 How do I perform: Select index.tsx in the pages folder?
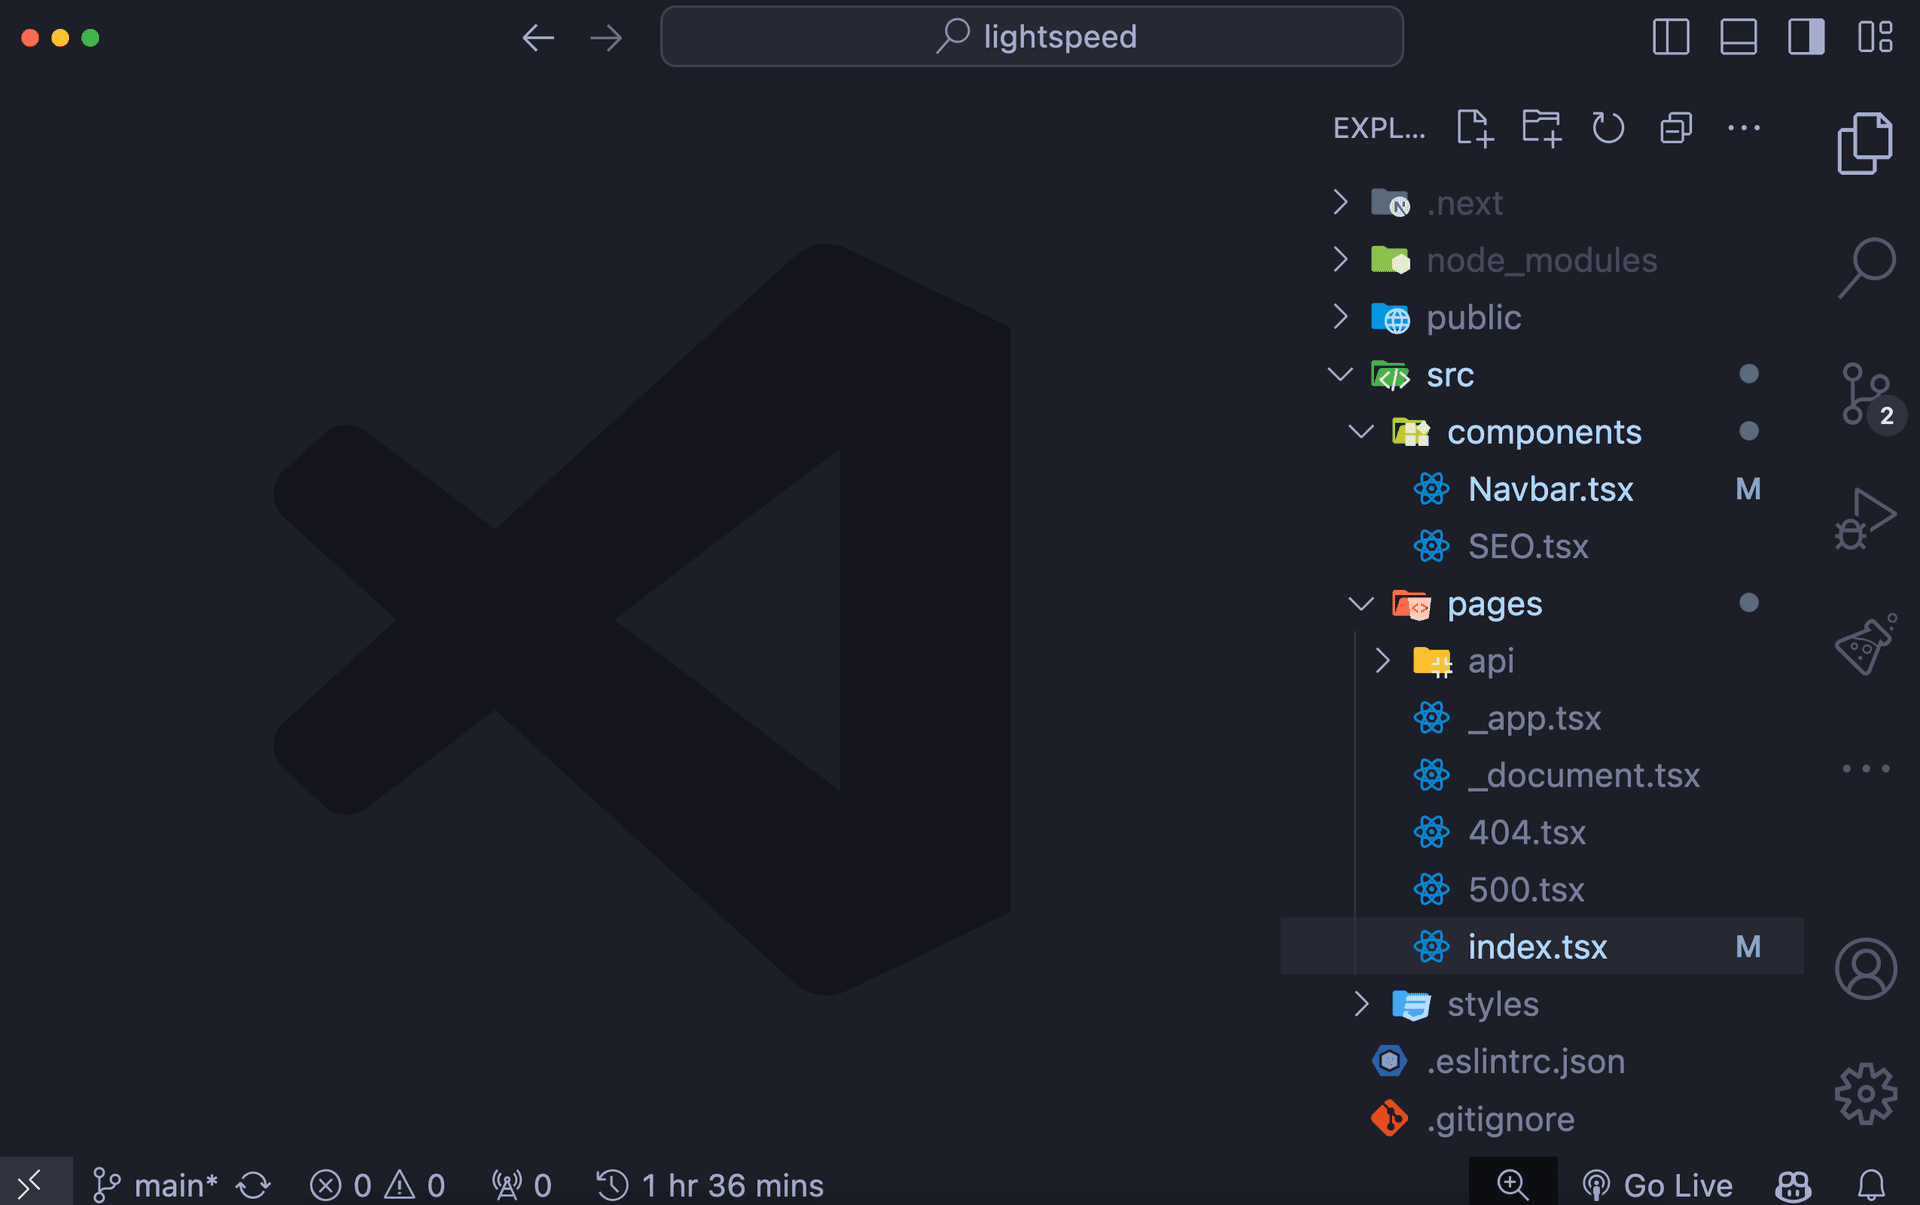(x=1542, y=946)
